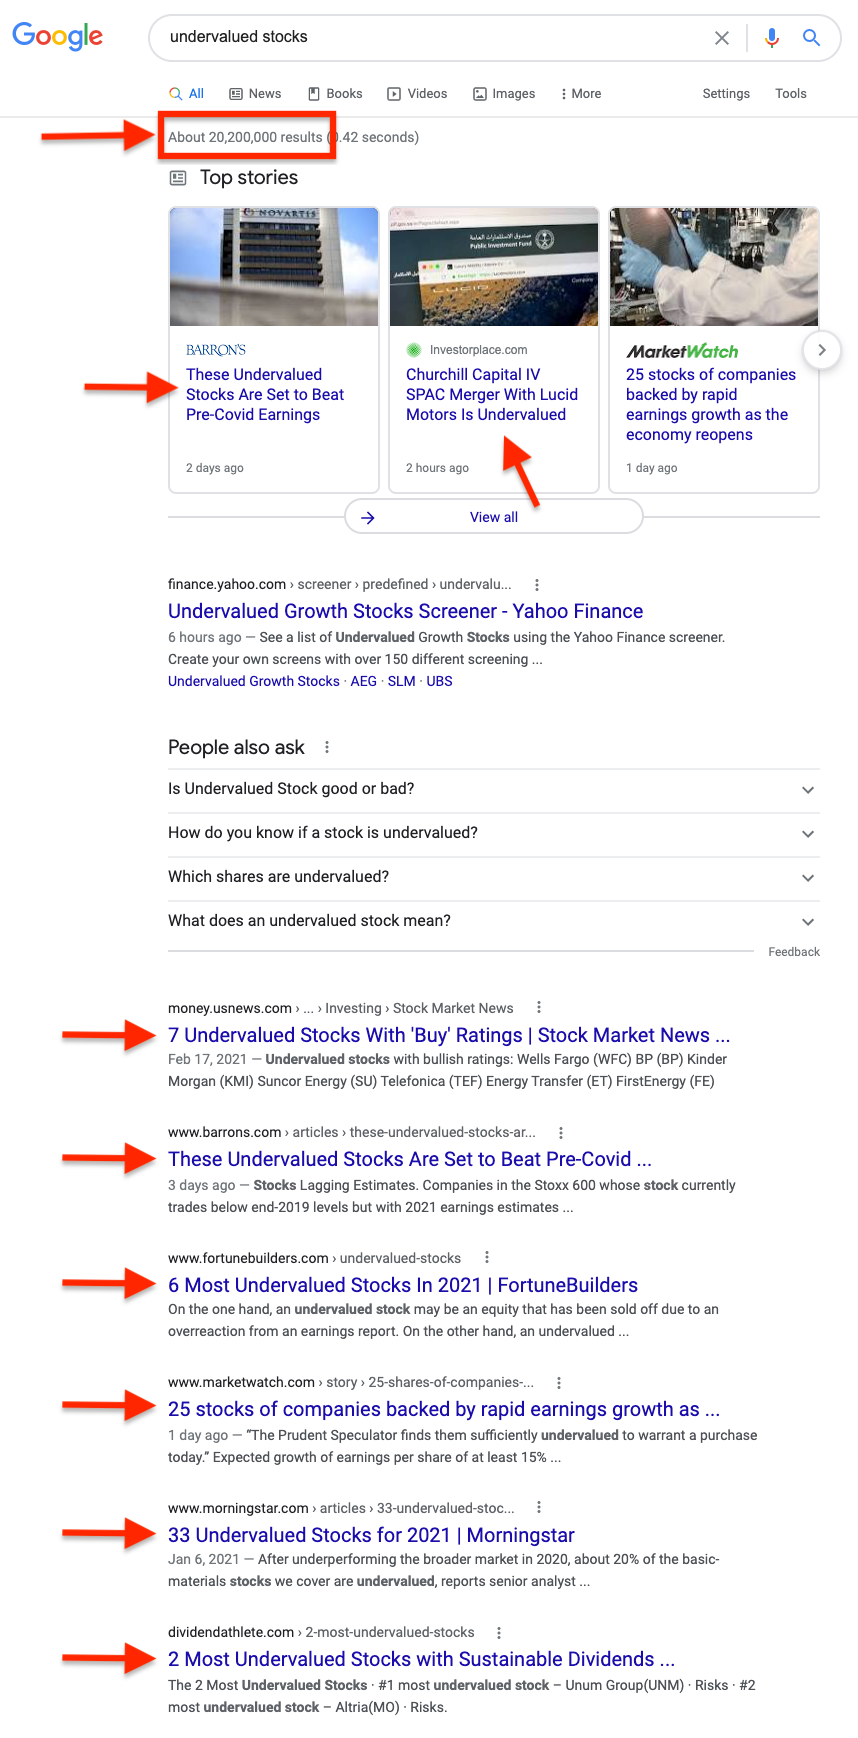Click the Top stories newspaper icon
Image resolution: width=858 pixels, height=1738 pixels.
click(x=177, y=177)
